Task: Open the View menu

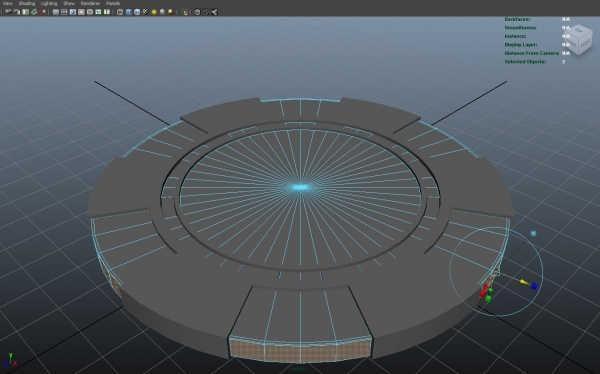Action: point(7,3)
